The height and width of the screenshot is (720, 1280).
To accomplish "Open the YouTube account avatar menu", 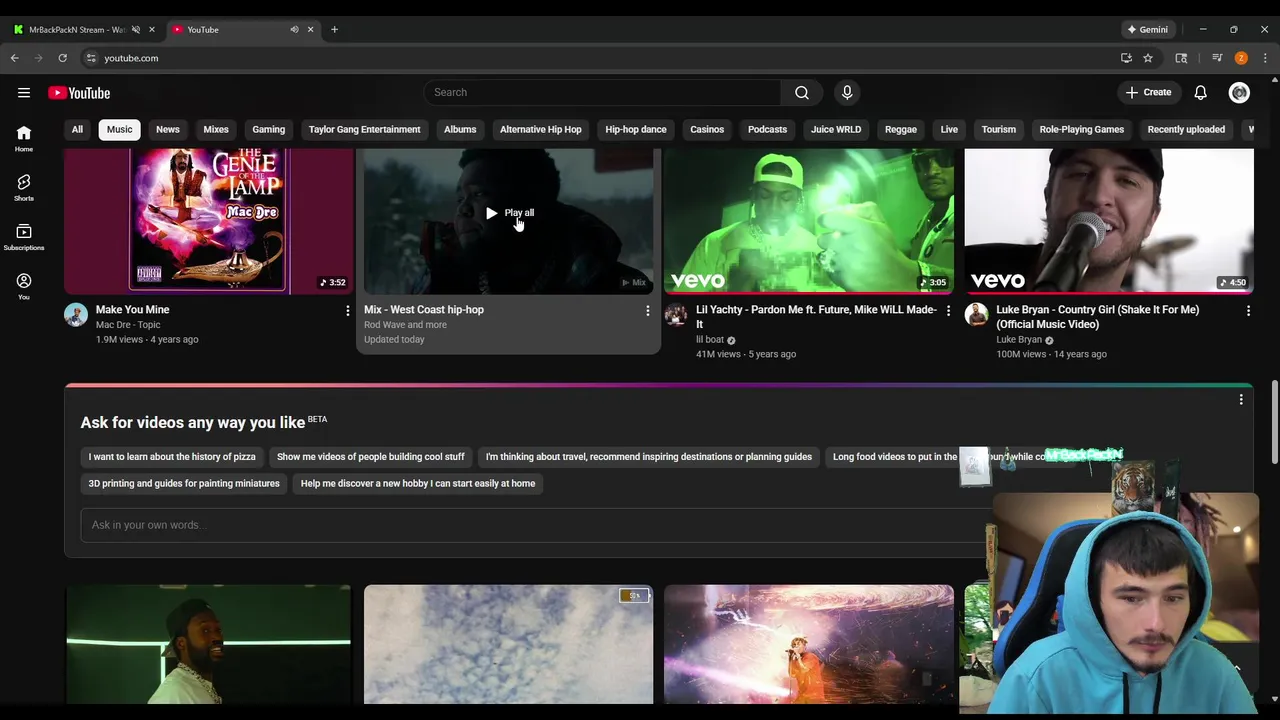I will point(1239,93).
